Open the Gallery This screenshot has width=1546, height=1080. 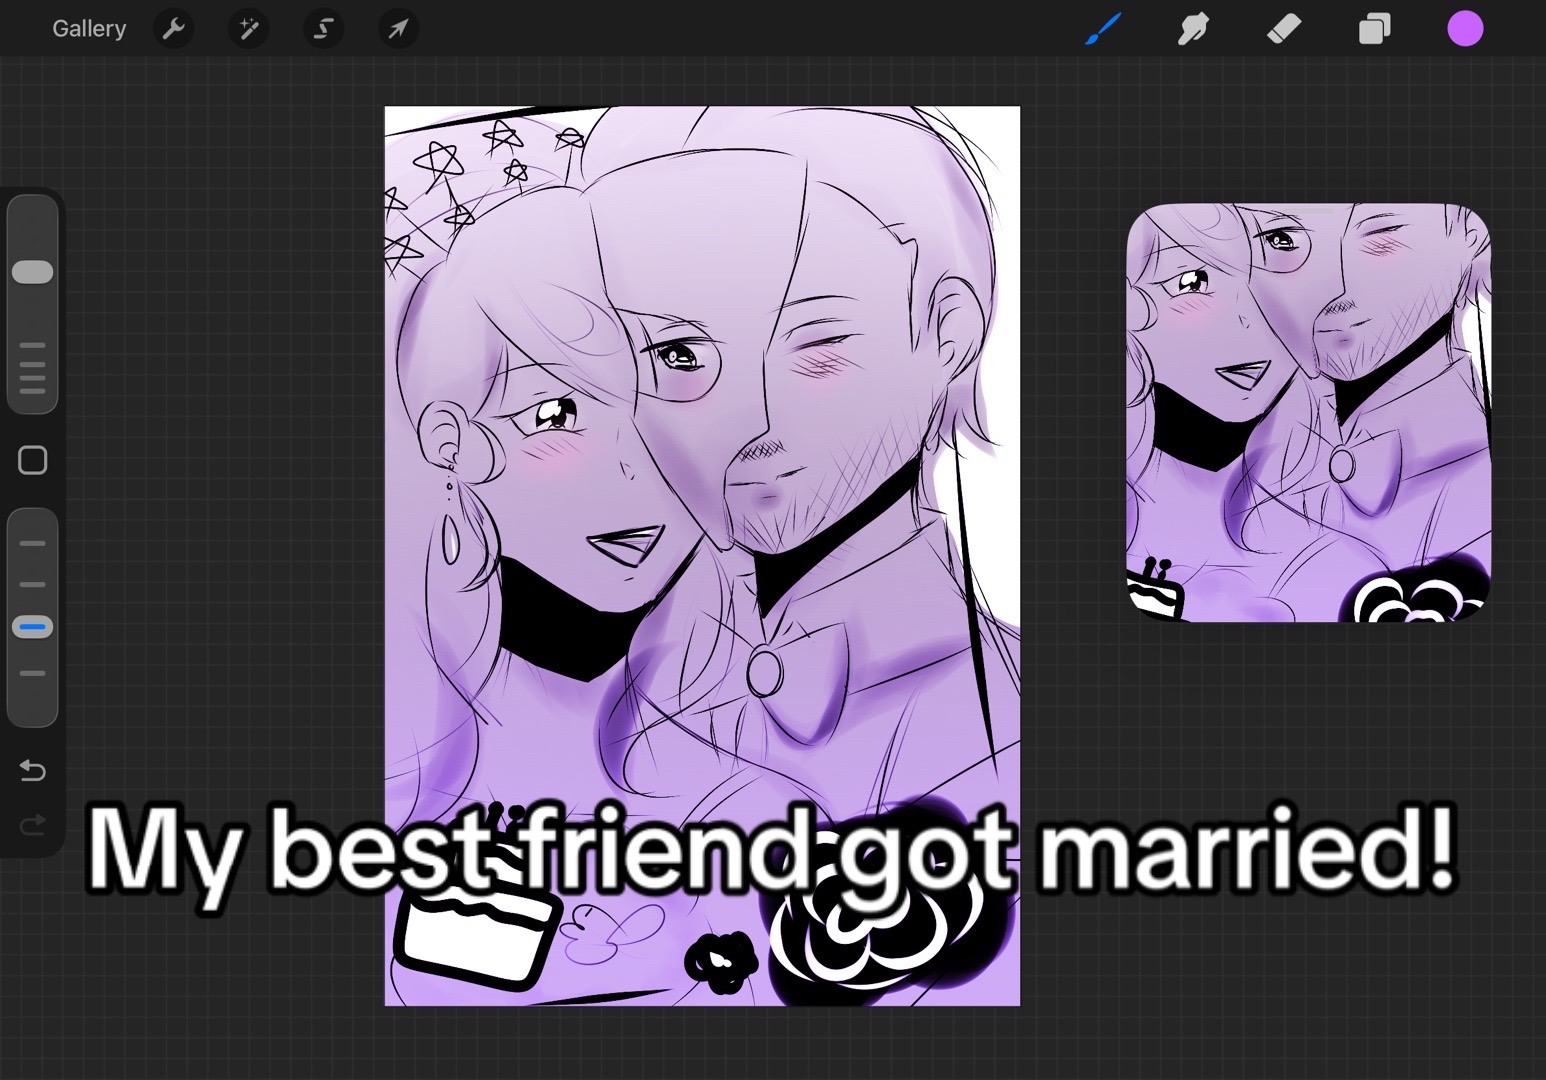click(x=89, y=29)
